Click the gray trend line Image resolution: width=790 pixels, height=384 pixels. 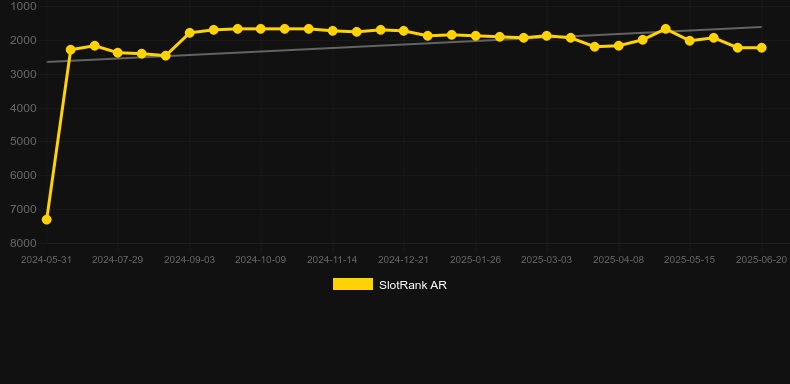404,44
